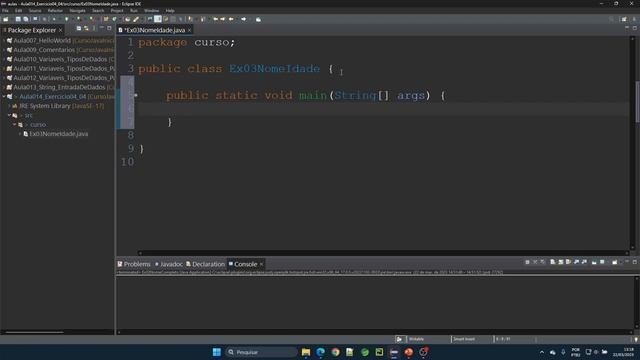Click the Forward navigation arrow in toolbar
This screenshot has height=360, width=640.
(x=244, y=19)
